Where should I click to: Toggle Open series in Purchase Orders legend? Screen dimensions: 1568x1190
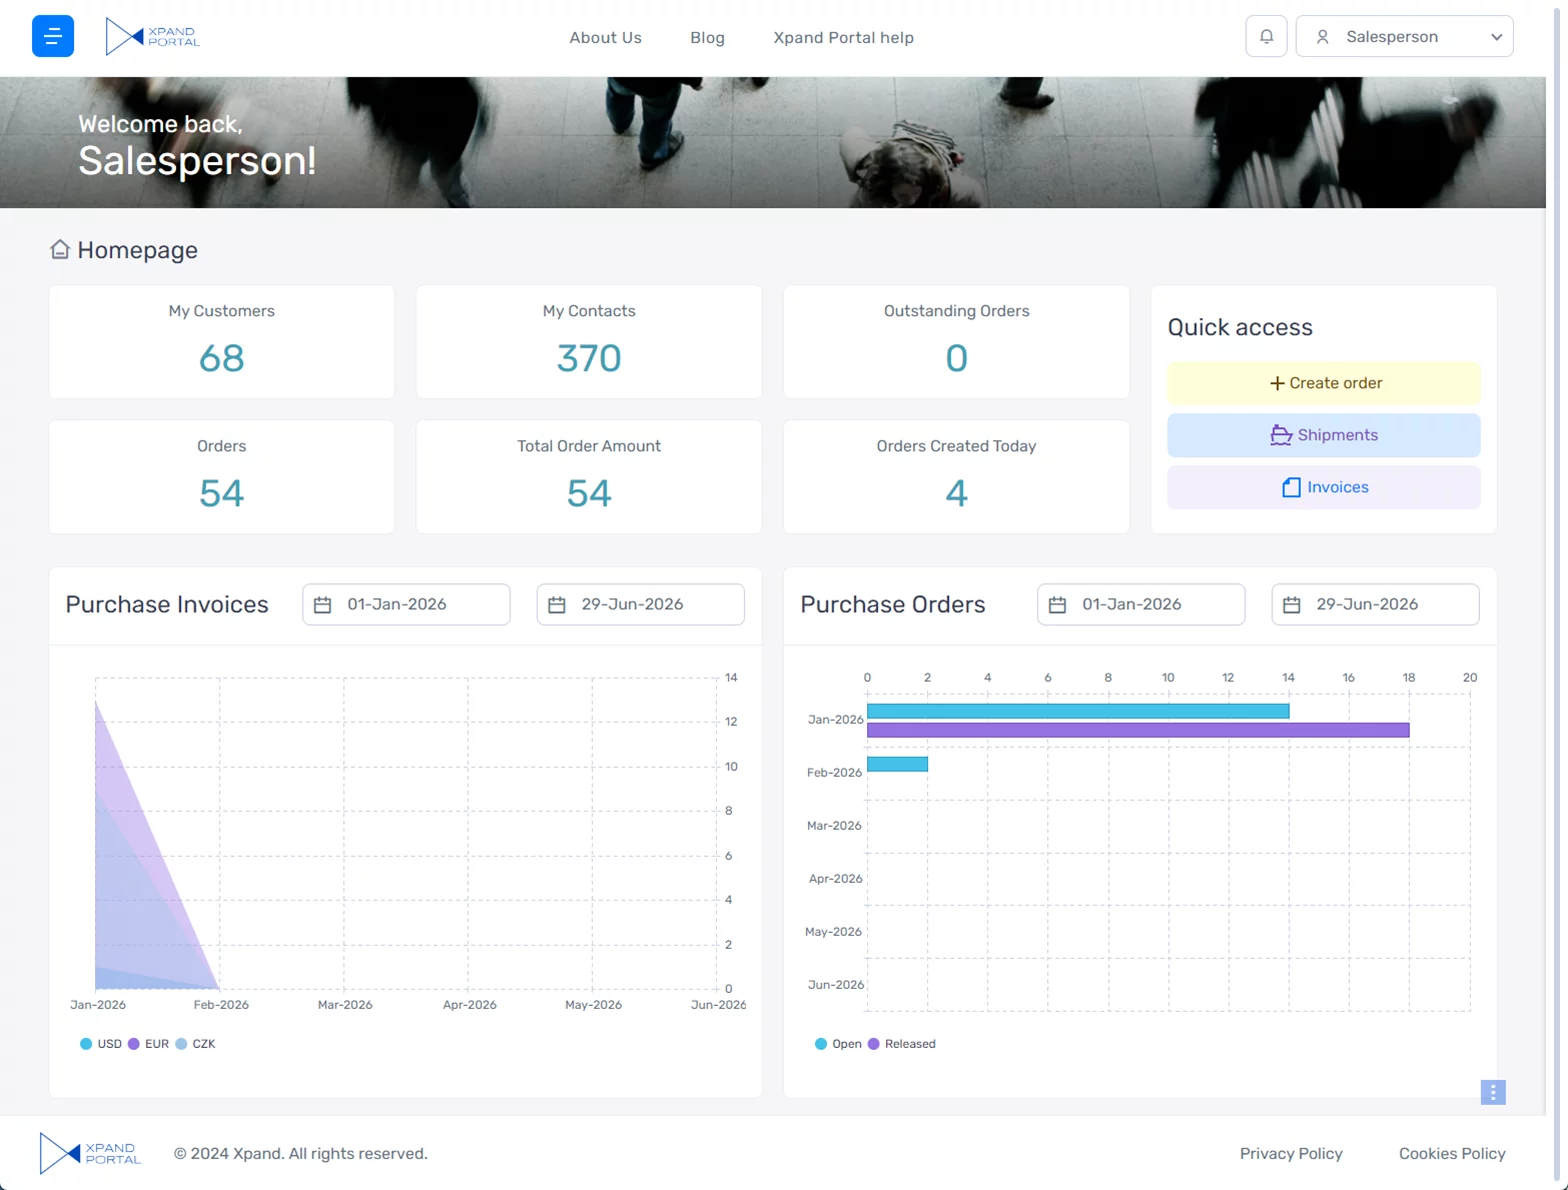coord(837,1044)
